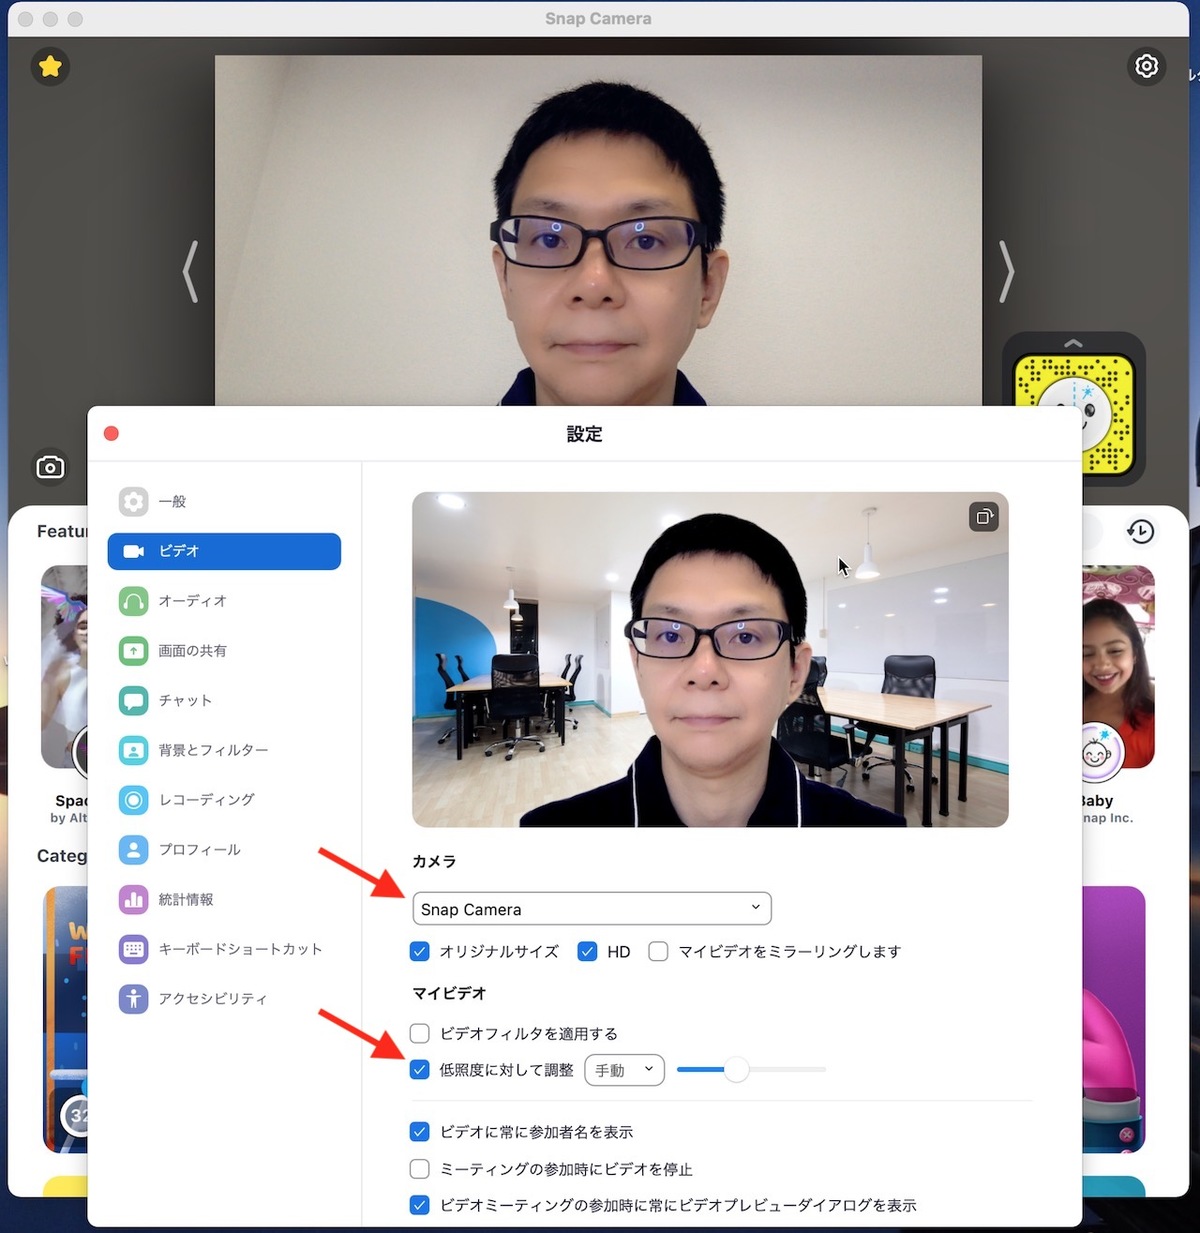Open オーディオ settings tab
1200x1233 pixels.
tap(224, 601)
